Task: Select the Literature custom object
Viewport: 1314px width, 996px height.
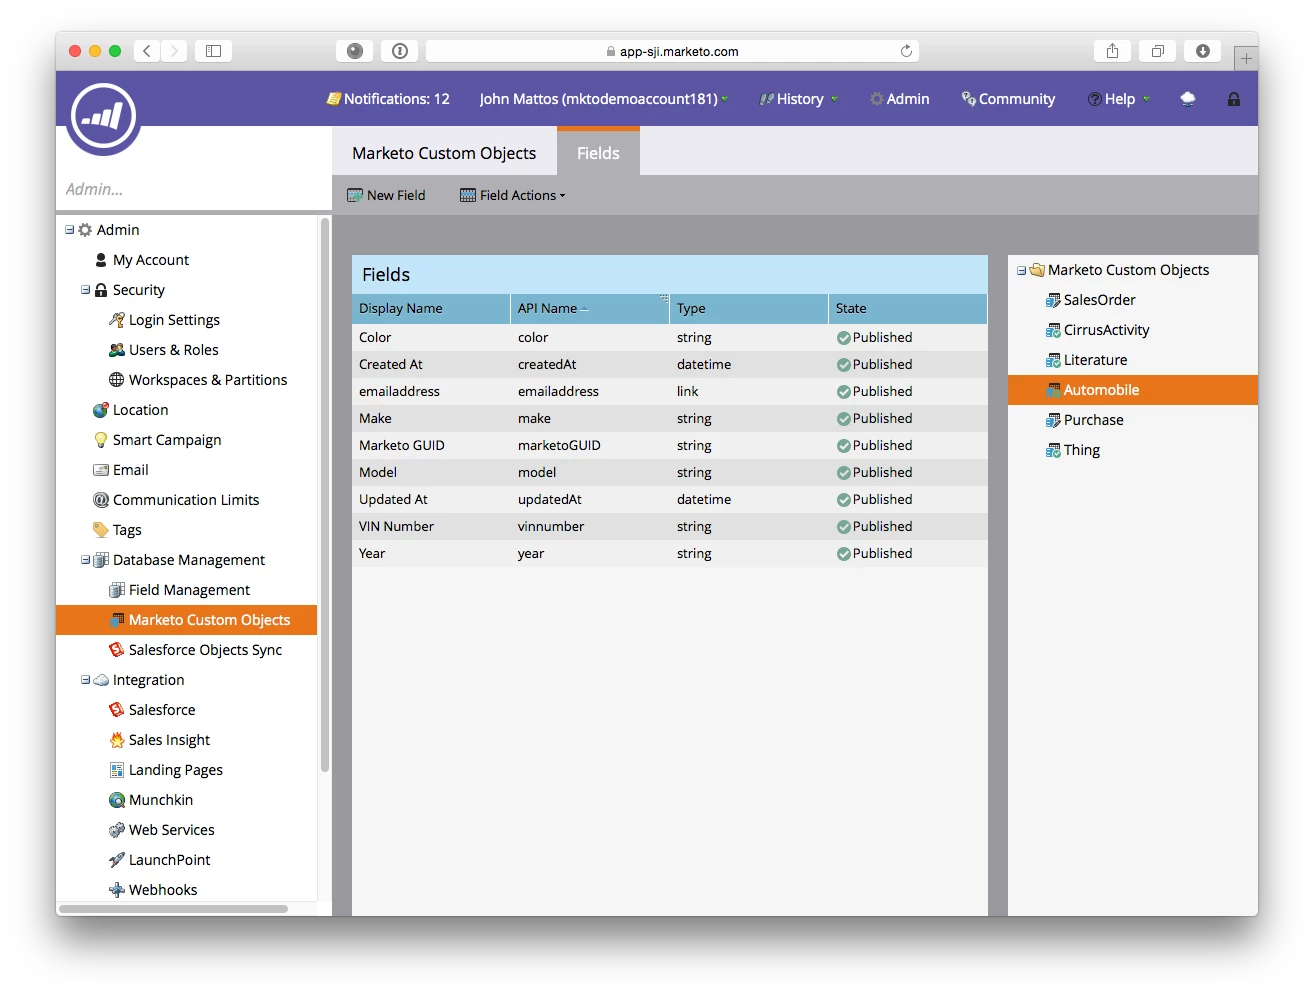Action: point(1095,360)
